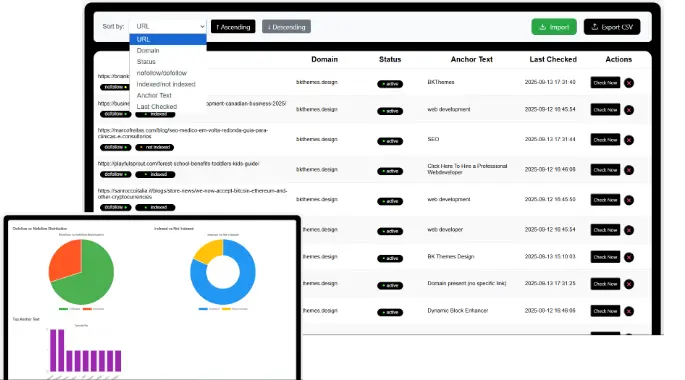Click active status in Dynamic Block Enhancer row
The height and width of the screenshot is (380, 685).
click(x=390, y=312)
